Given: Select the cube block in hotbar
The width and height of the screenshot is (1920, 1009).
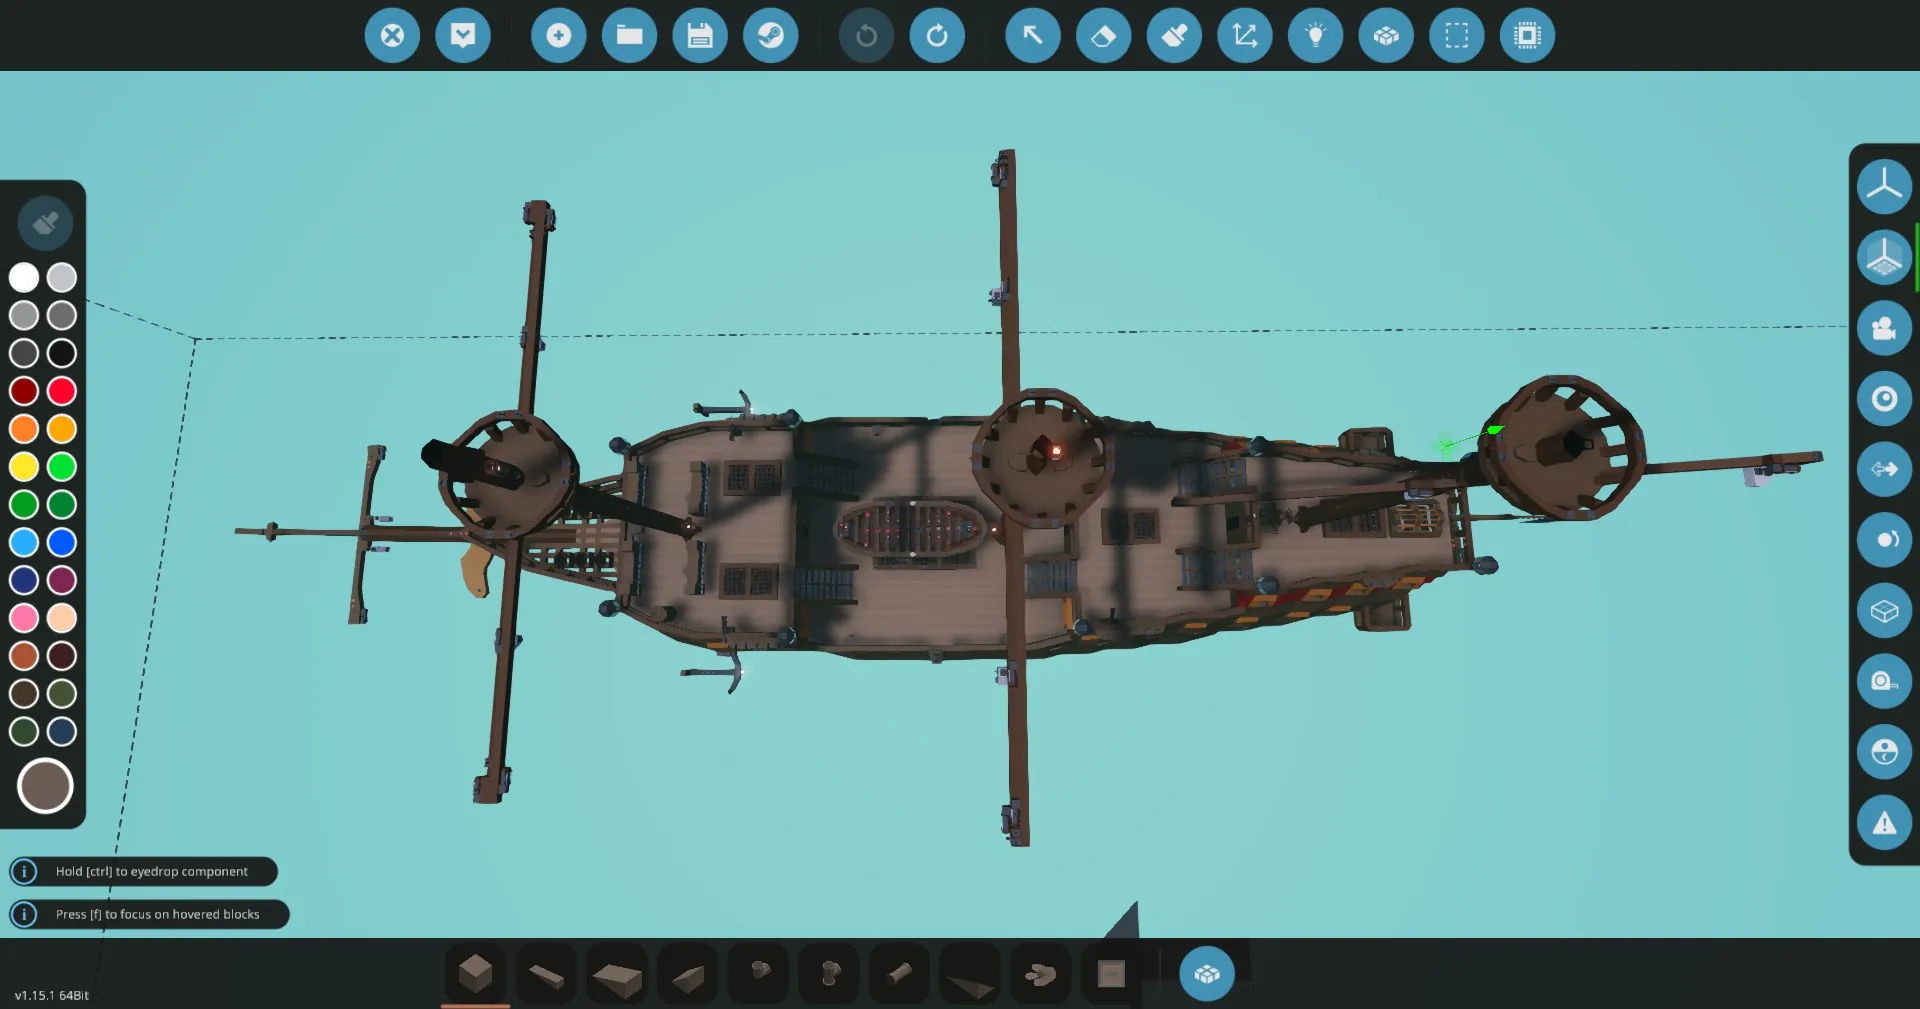Looking at the screenshot, I should pos(475,973).
